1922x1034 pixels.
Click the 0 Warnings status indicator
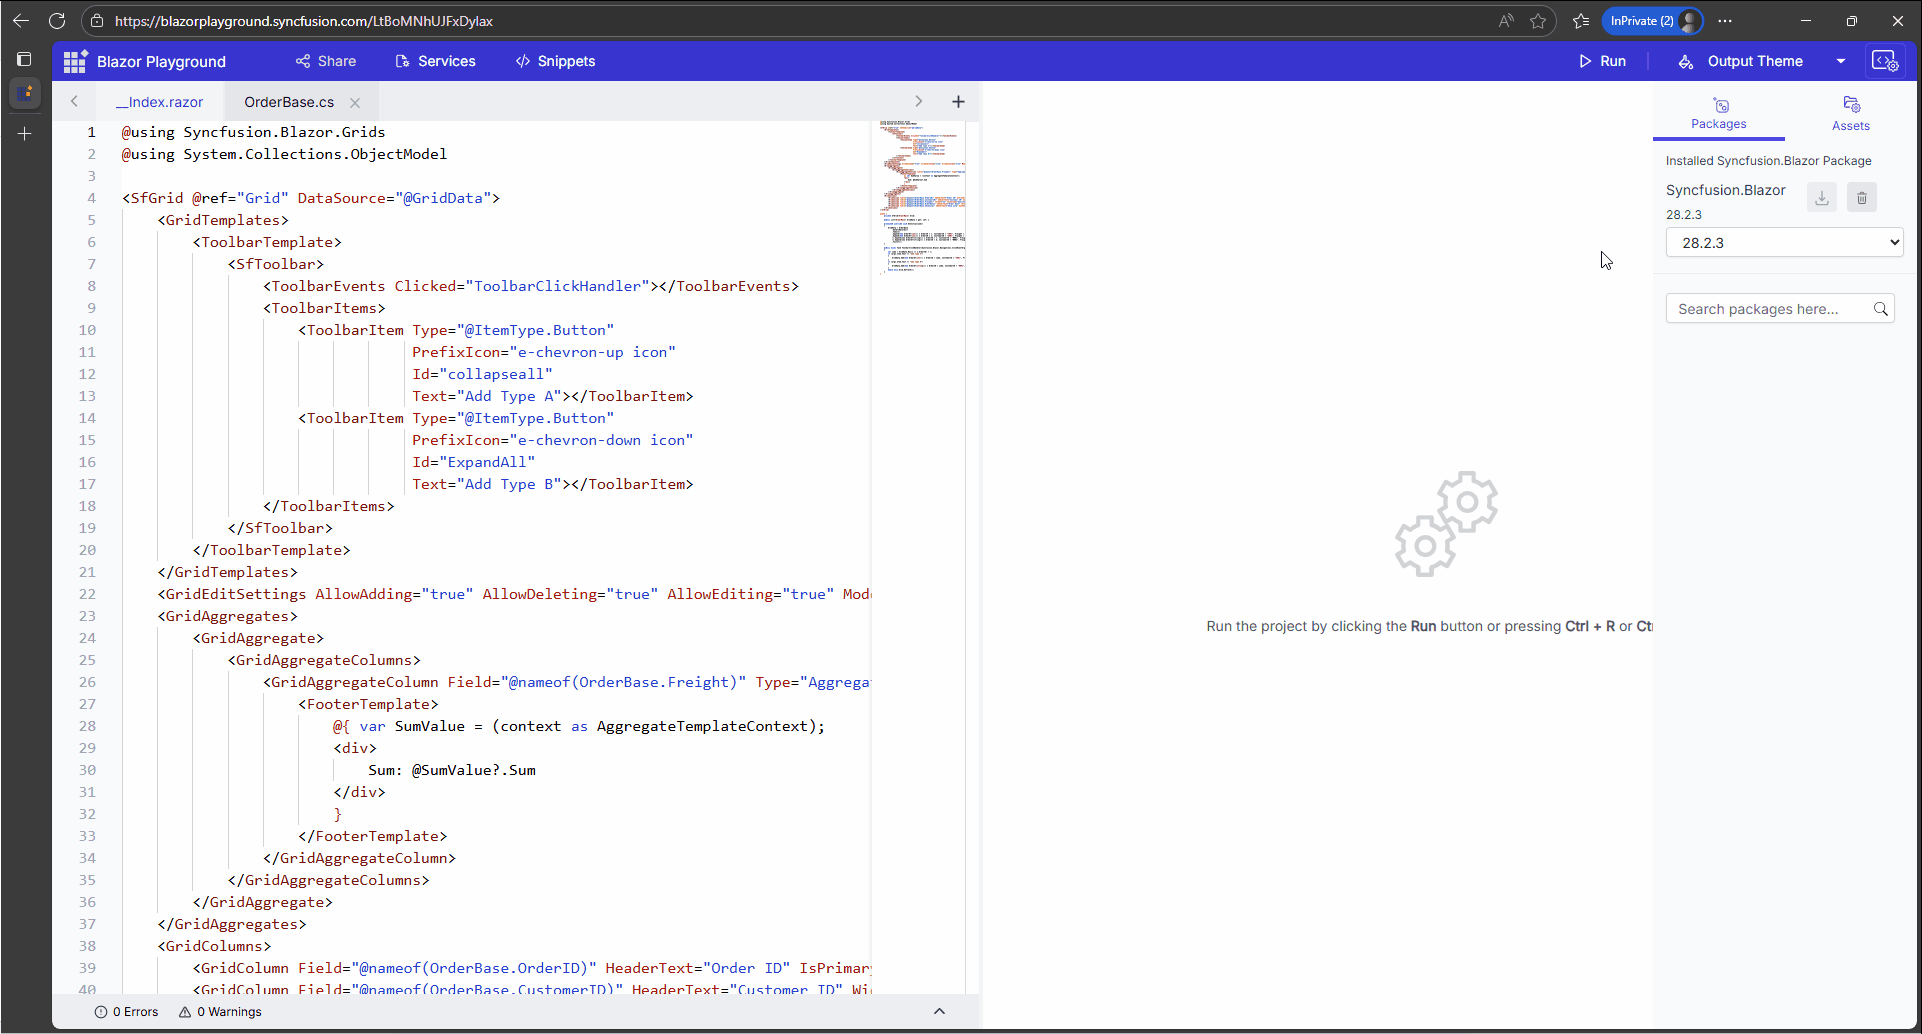pyautogui.click(x=220, y=1012)
